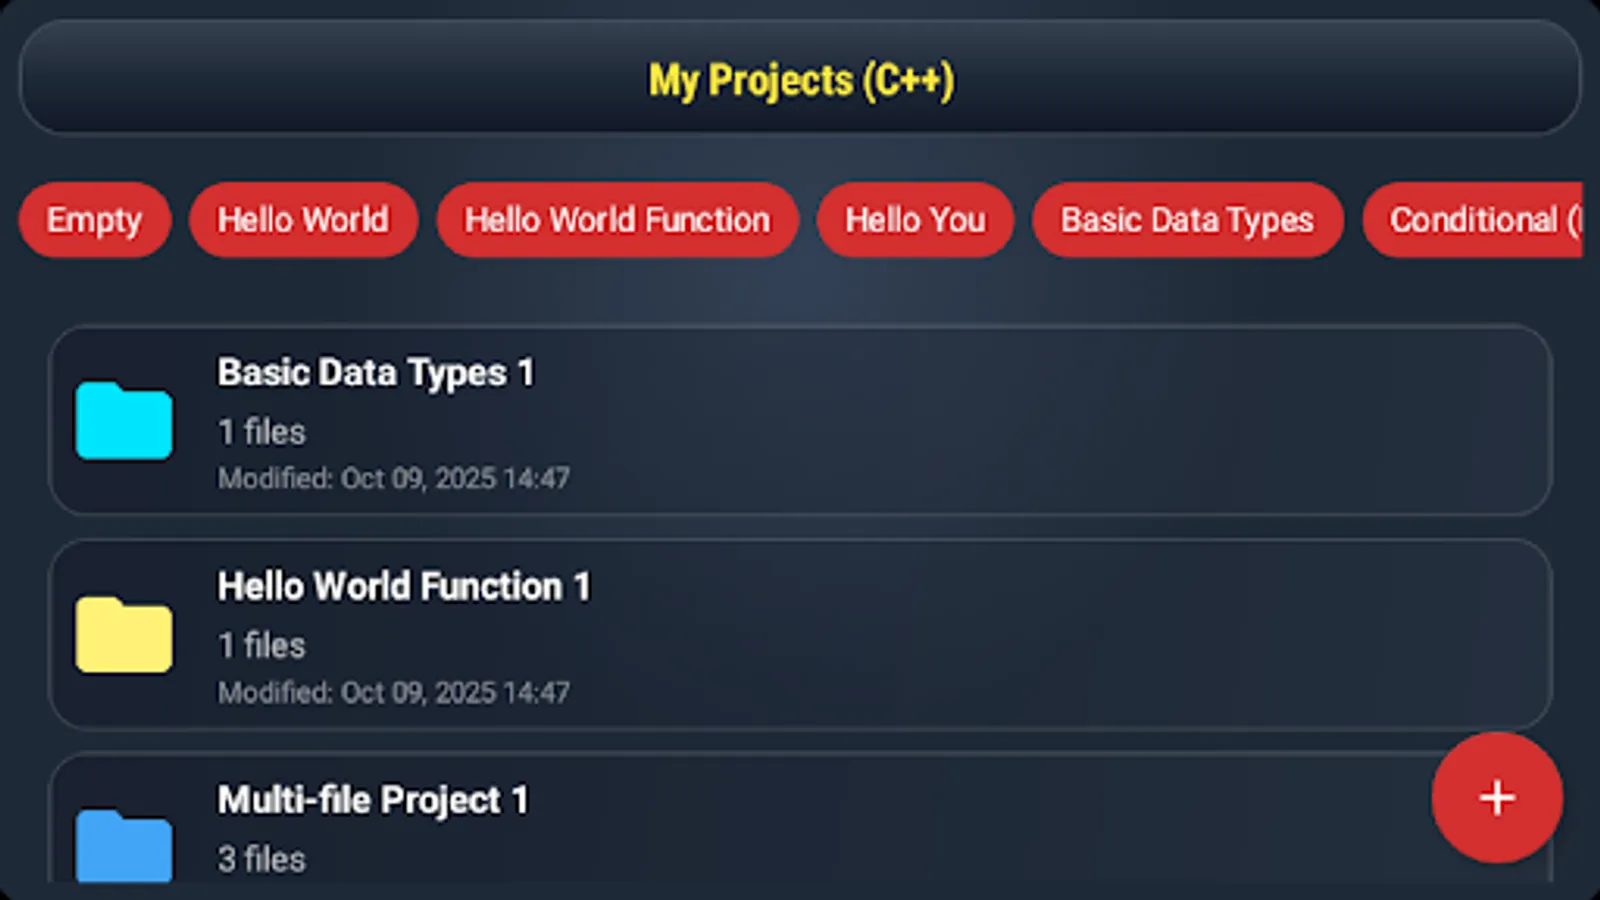Choose the Hello World template chip

coord(303,220)
